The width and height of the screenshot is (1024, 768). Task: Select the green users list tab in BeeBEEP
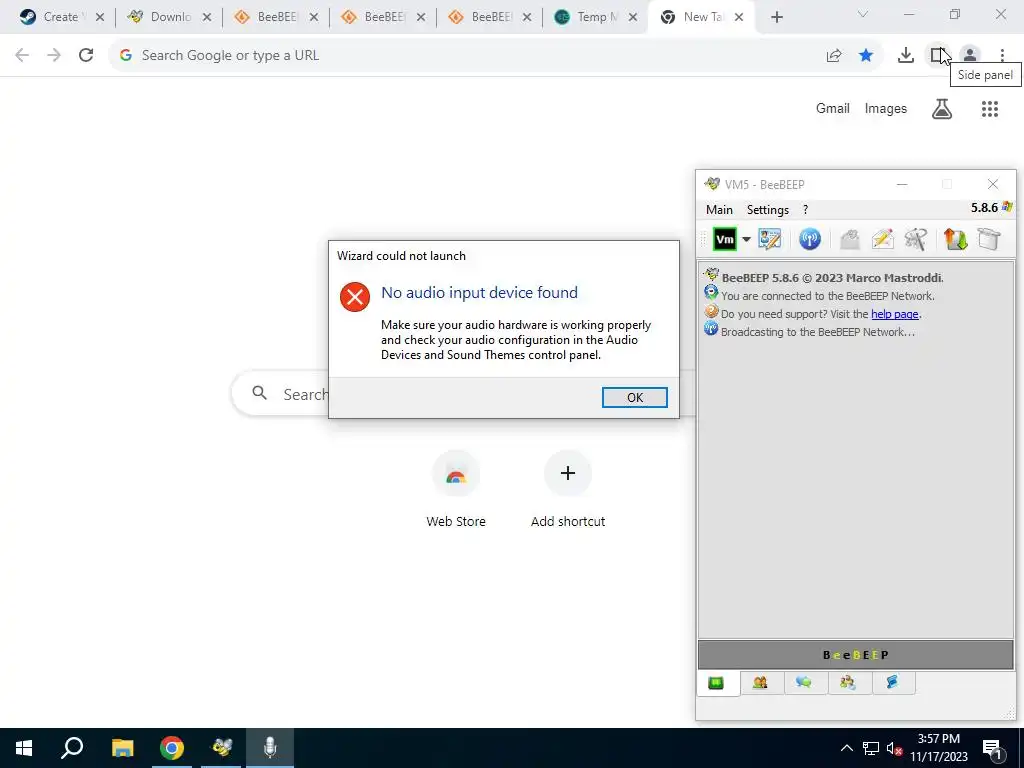click(x=716, y=683)
